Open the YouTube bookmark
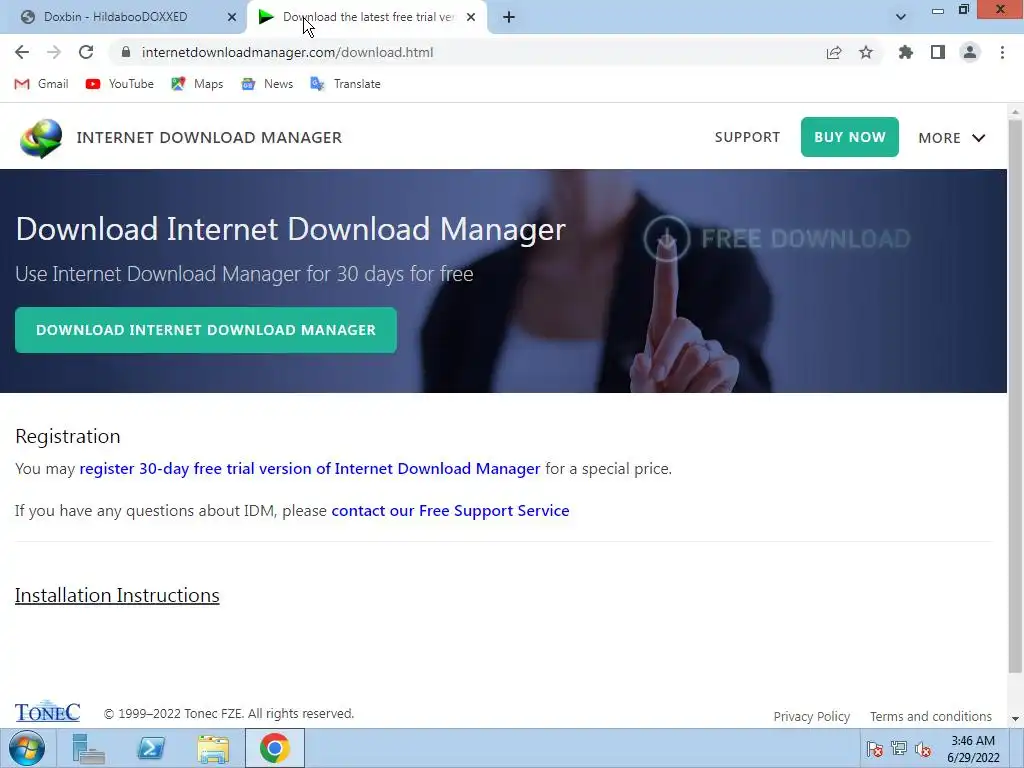The image size is (1024, 768). (x=120, y=84)
